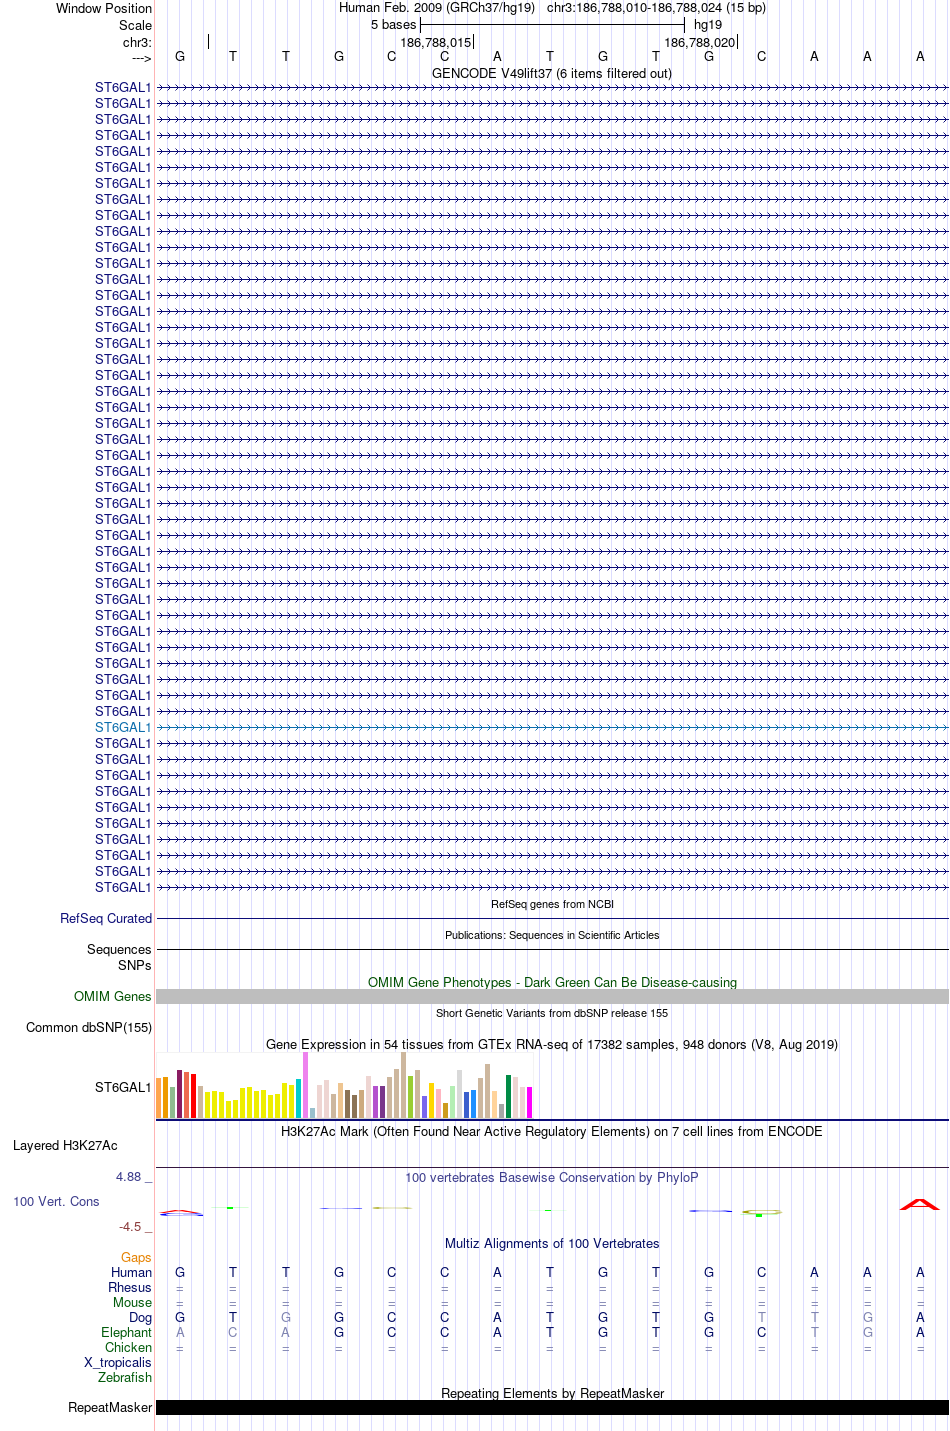
Task: Click the chr3:186,788,010-186,788,024 (15 bp) title
Action: [x=656, y=8]
